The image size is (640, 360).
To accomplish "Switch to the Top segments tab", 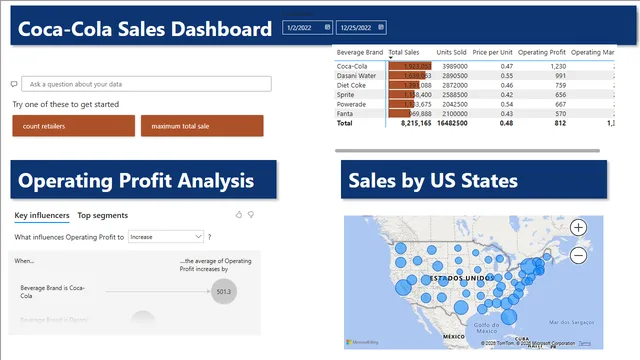I will click(x=103, y=215).
